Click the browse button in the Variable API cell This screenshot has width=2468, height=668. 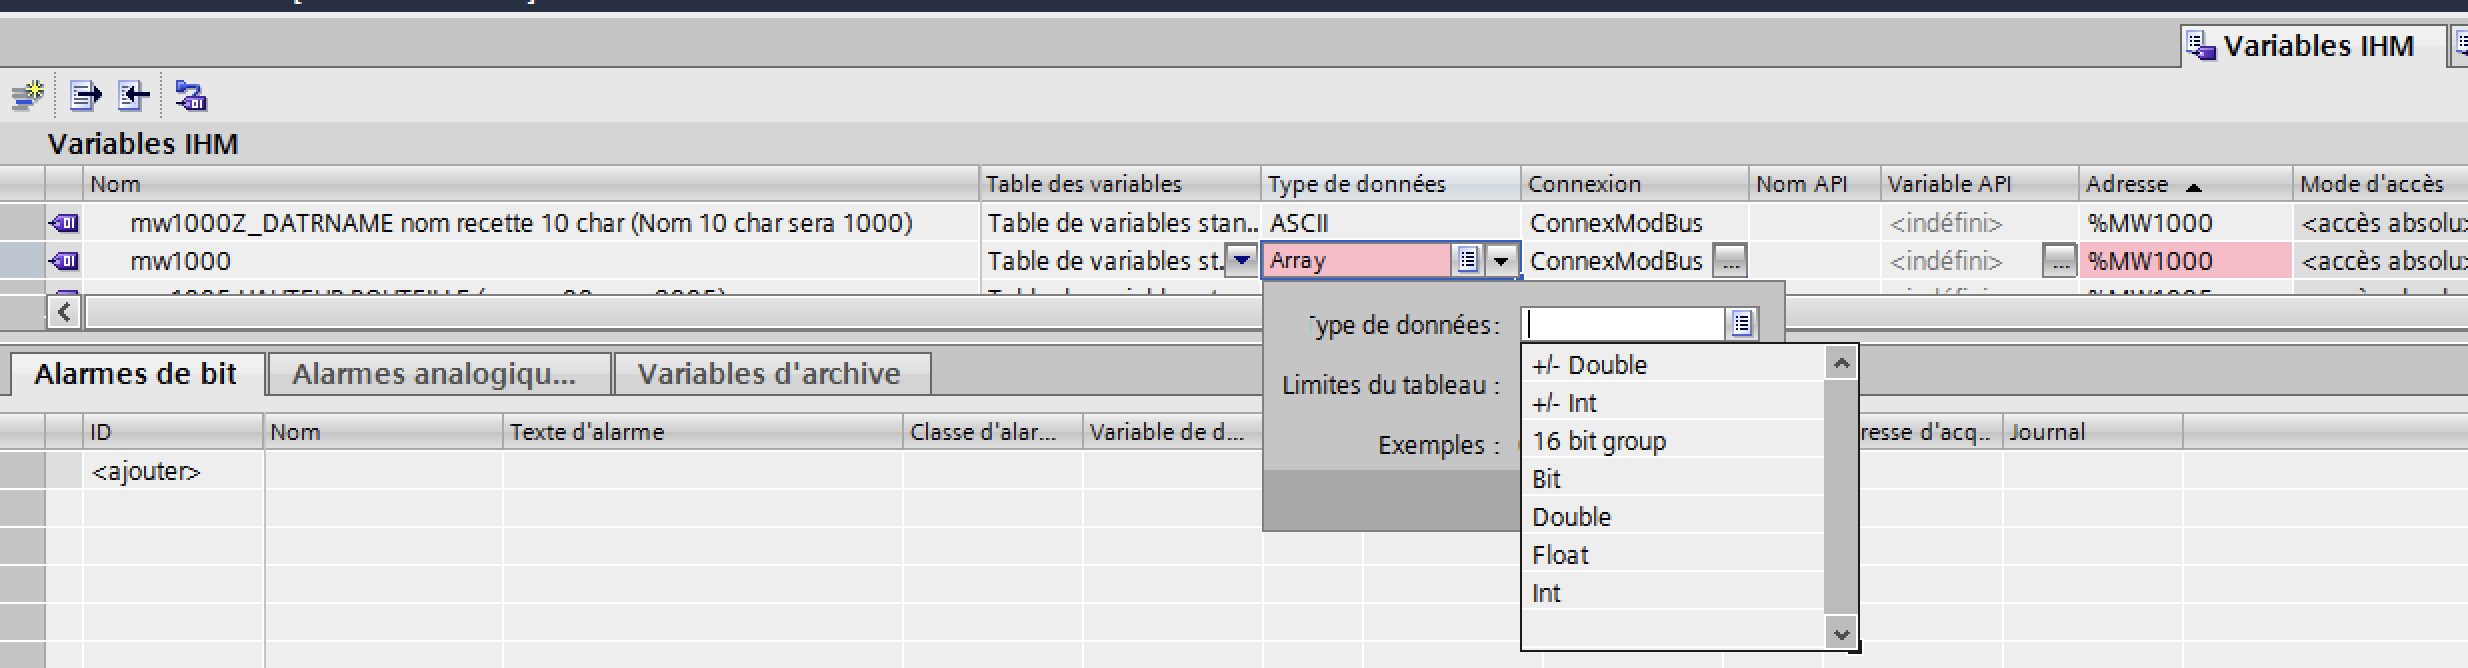point(2058,261)
